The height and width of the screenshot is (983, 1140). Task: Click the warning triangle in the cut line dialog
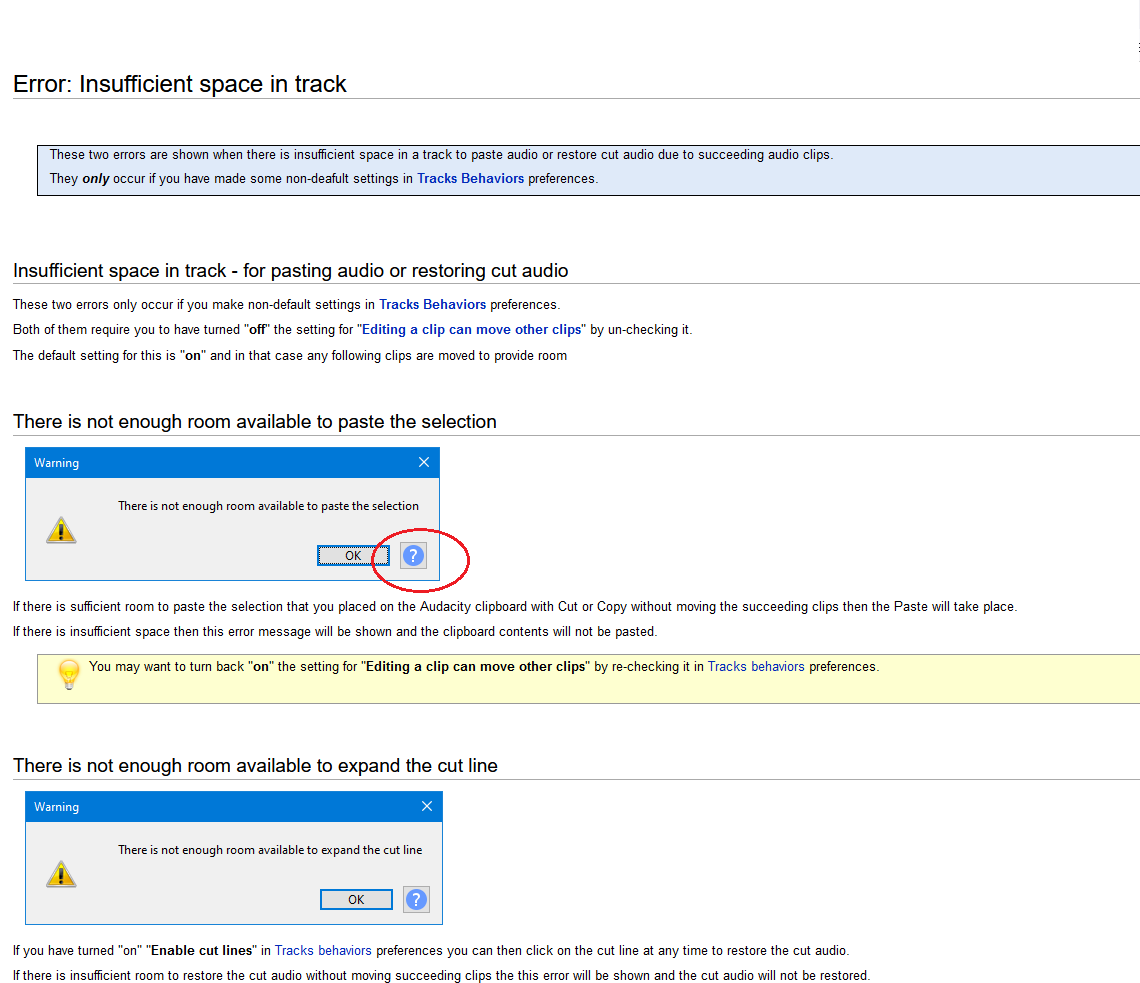tap(61, 873)
